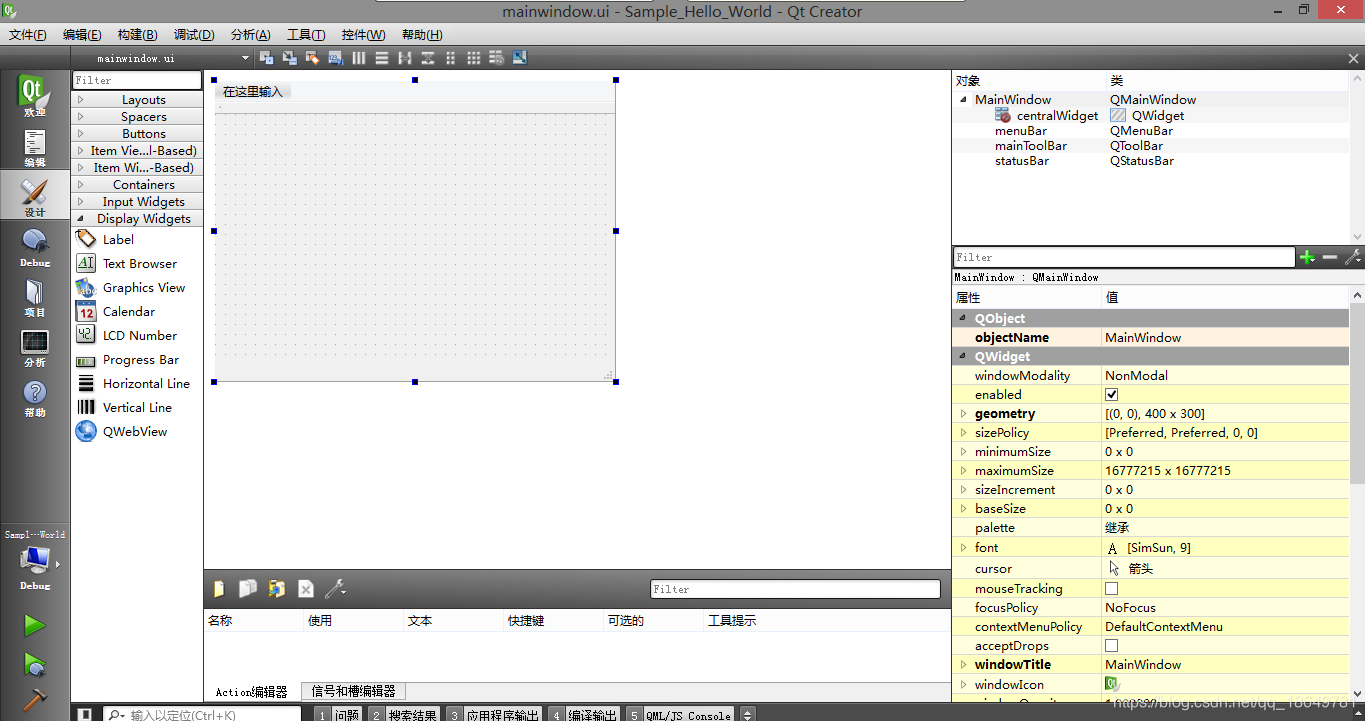
Task: Switch to the Edit (编辑) mode
Action: pyautogui.click(x=35, y=146)
